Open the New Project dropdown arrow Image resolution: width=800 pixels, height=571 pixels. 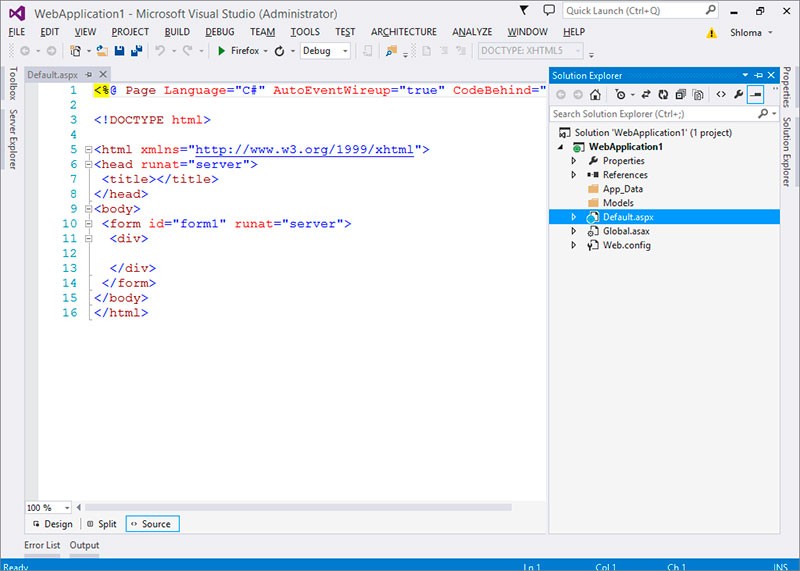click(x=89, y=51)
